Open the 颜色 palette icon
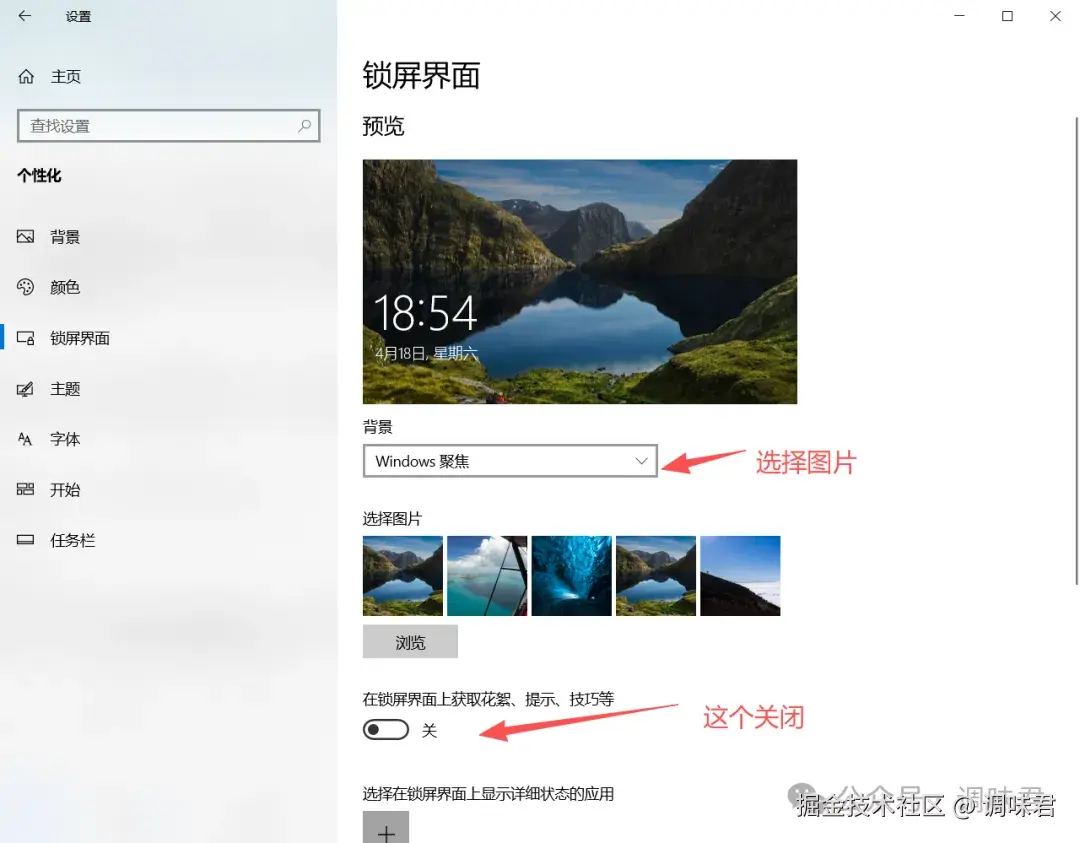This screenshot has height=843, width=1080. coord(25,287)
